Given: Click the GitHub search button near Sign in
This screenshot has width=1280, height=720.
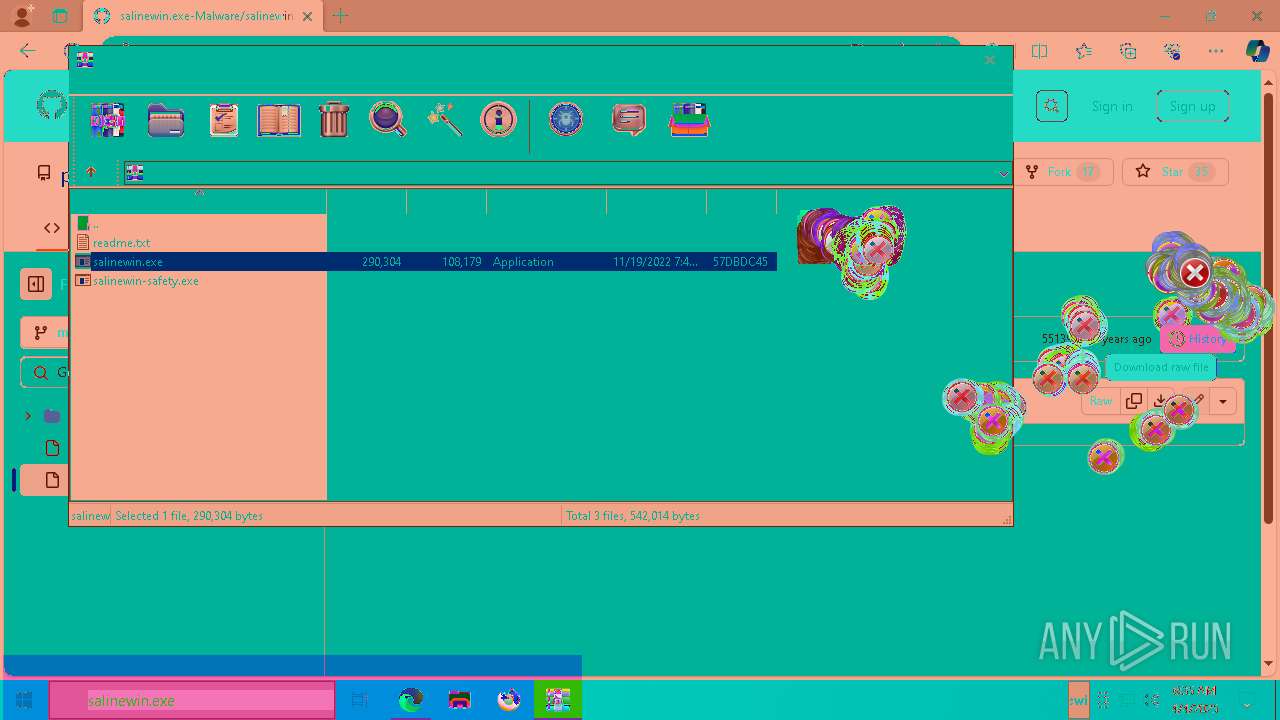Looking at the screenshot, I should pyautogui.click(x=1052, y=106).
